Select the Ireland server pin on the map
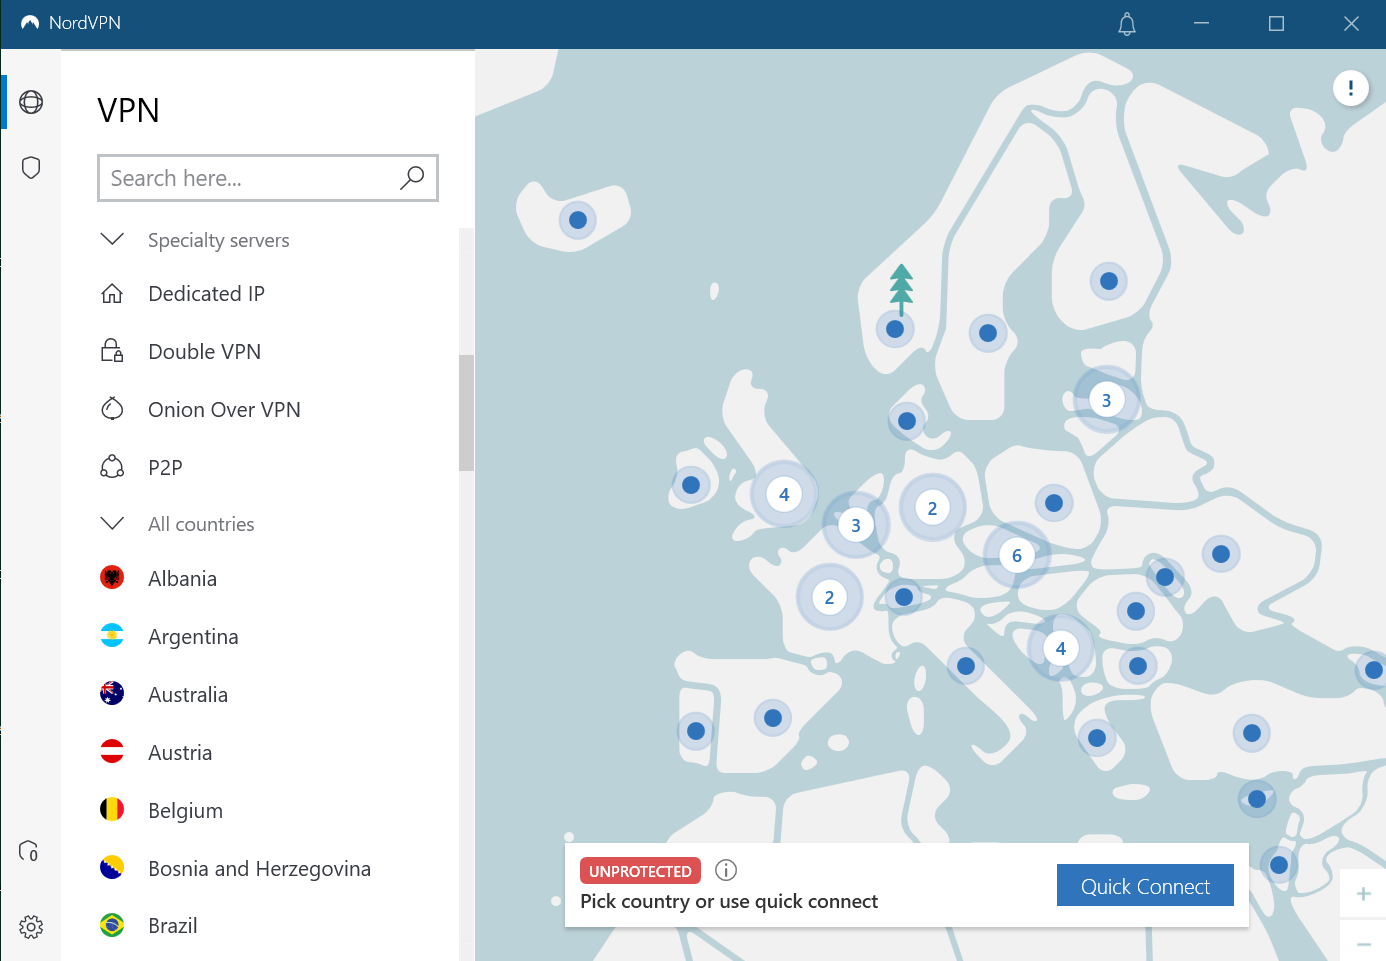This screenshot has height=961, width=1386. coord(691,485)
